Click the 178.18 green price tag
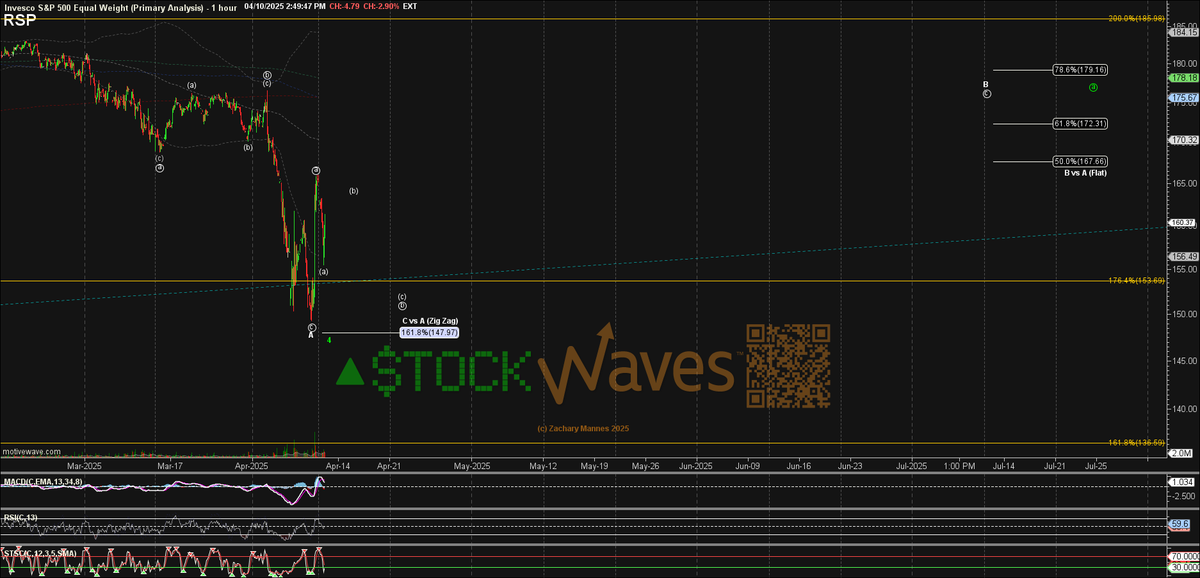This screenshot has height=578, width=1200. coord(1184,77)
